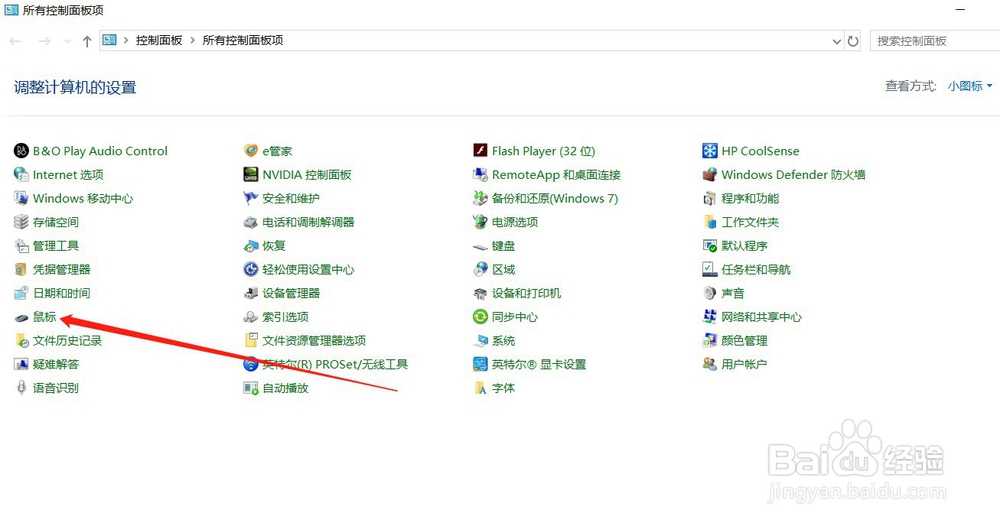This screenshot has height=526, width=1000.
Task: Click the HP CoolSense icon
Action: tap(710, 151)
